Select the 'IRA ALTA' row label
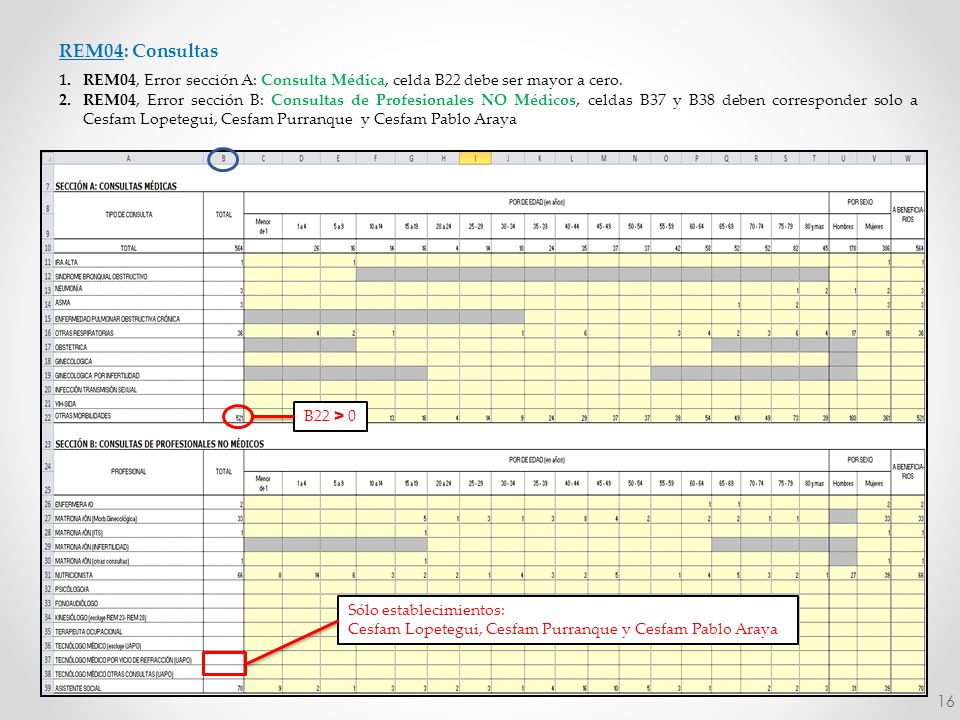This screenshot has width=960, height=720. (x=66, y=263)
